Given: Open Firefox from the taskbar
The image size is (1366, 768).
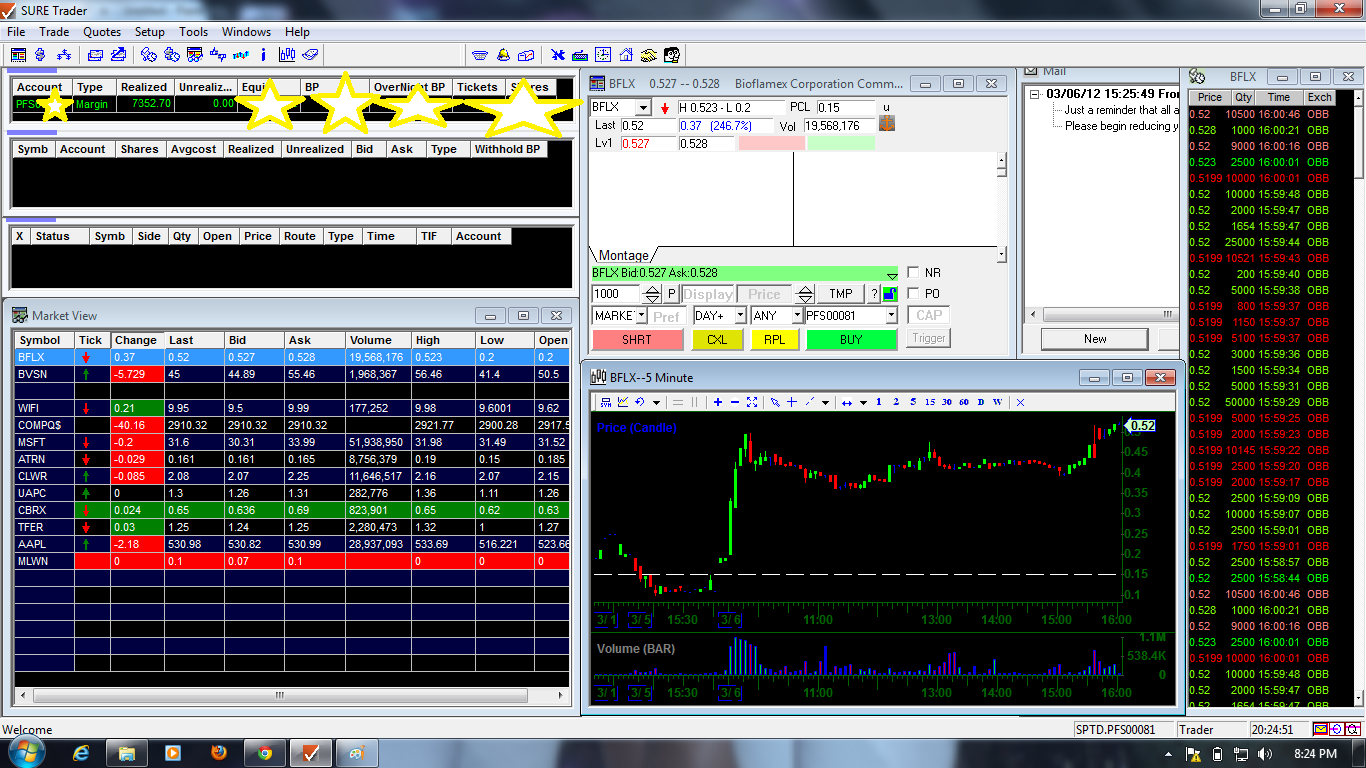Looking at the screenshot, I should pos(219,752).
